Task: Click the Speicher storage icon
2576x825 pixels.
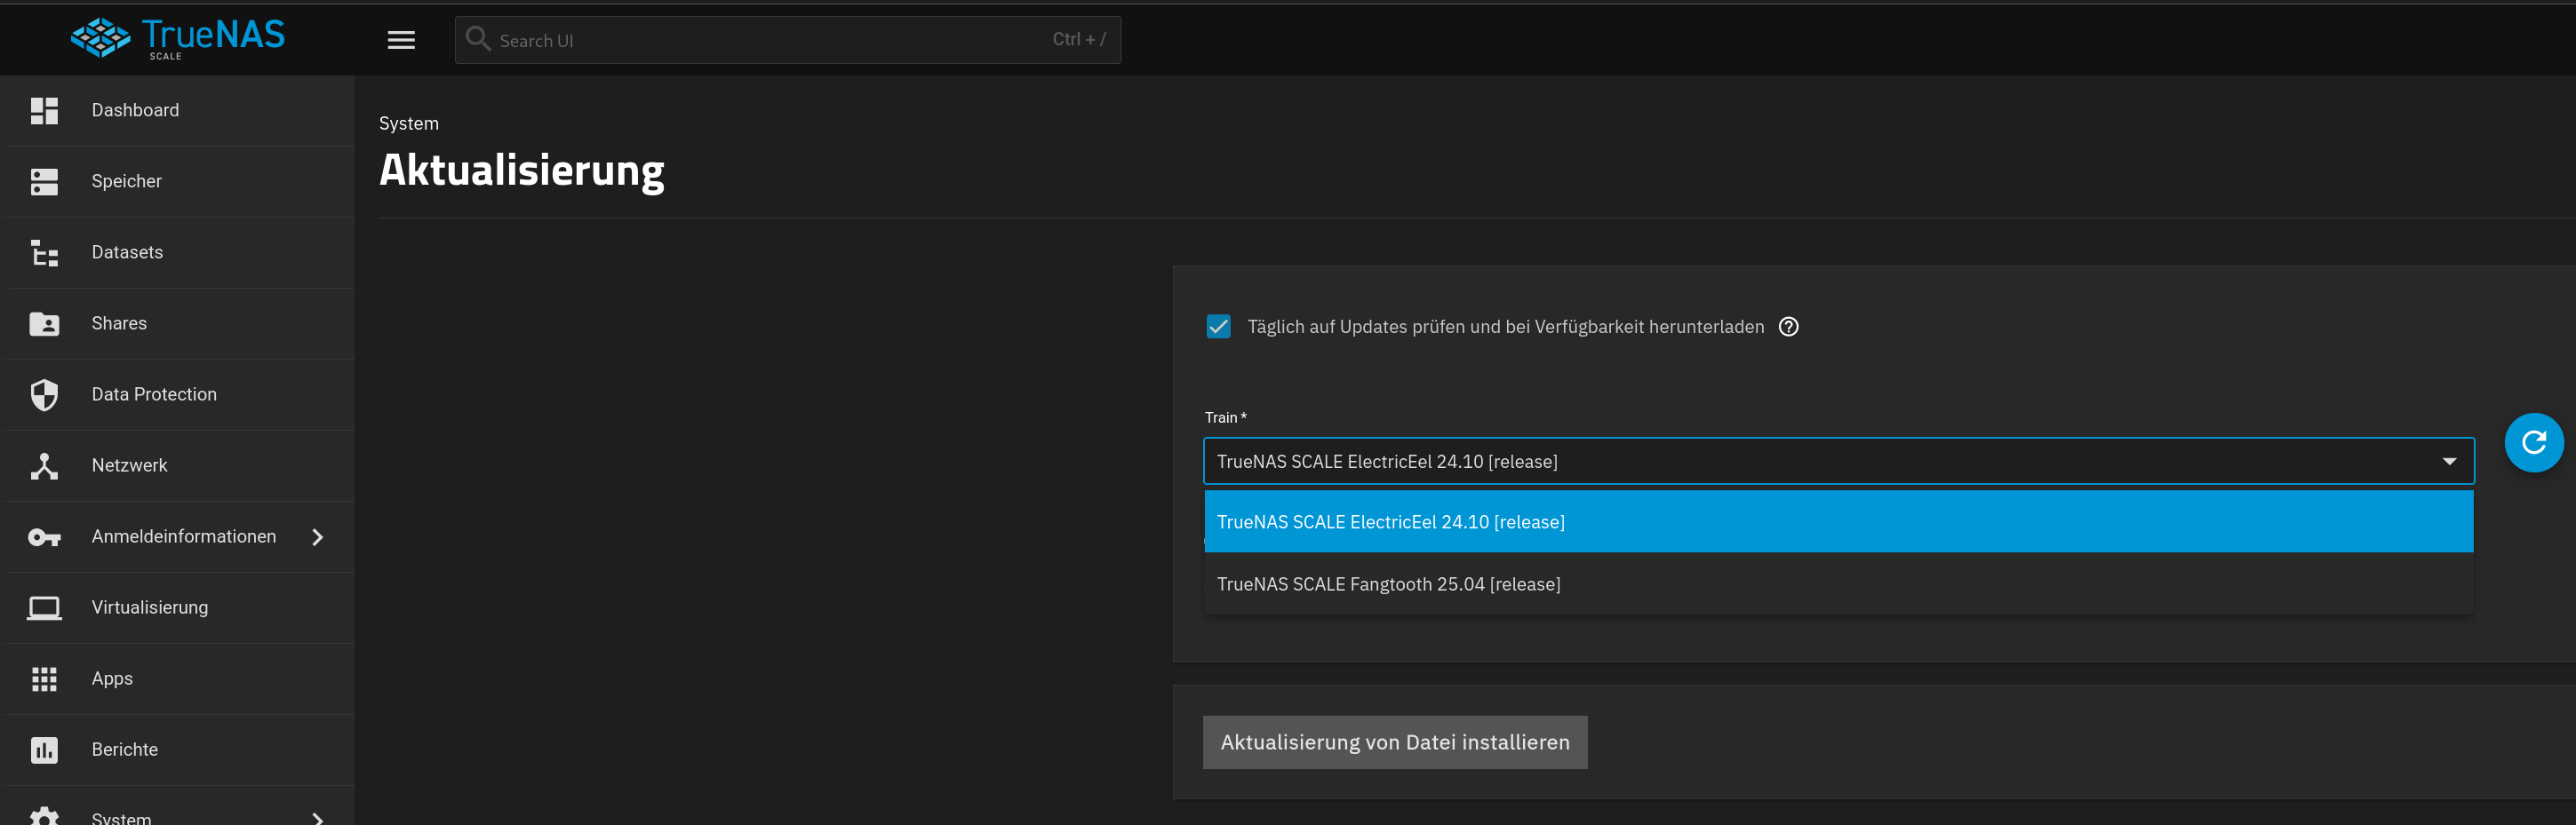Action: tap(44, 182)
